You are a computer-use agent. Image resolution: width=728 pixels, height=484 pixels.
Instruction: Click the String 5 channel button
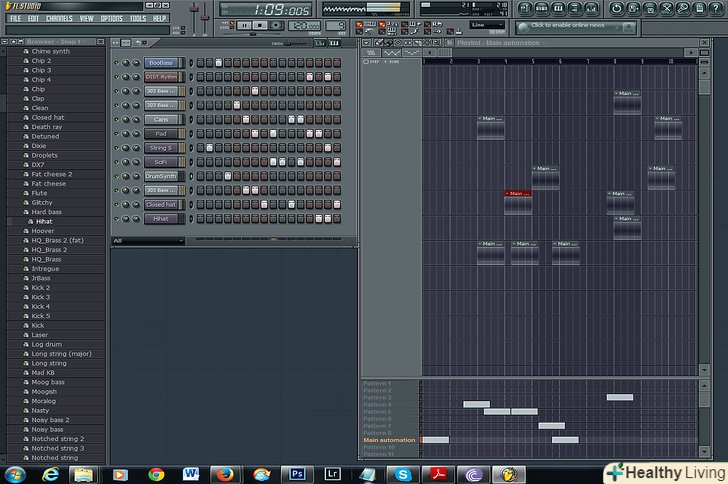(x=161, y=148)
